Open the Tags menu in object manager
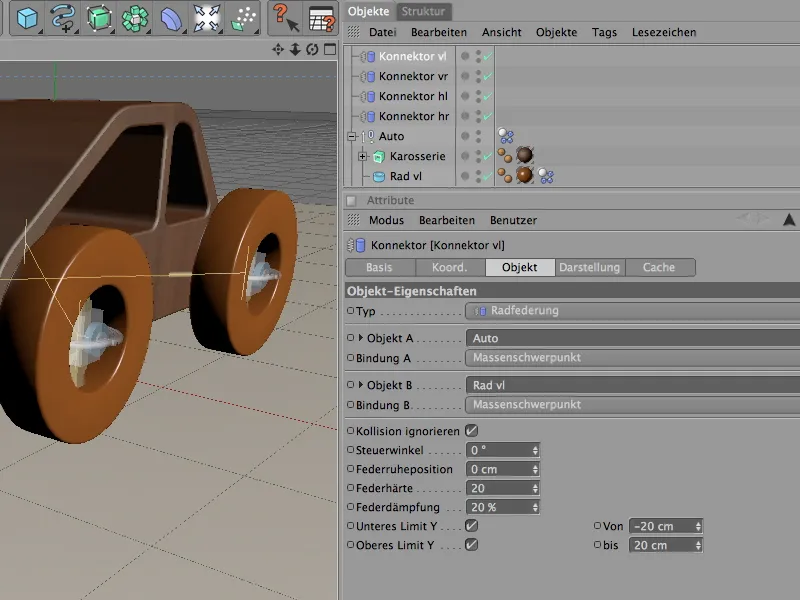 click(604, 32)
